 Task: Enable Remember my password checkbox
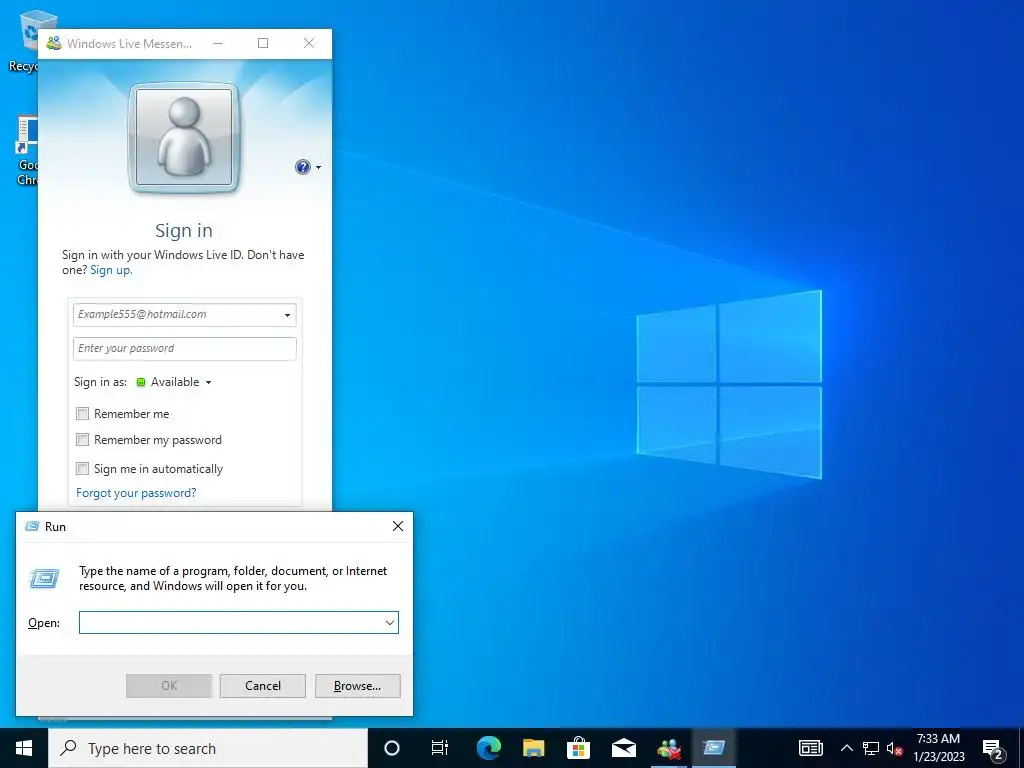tap(82, 440)
